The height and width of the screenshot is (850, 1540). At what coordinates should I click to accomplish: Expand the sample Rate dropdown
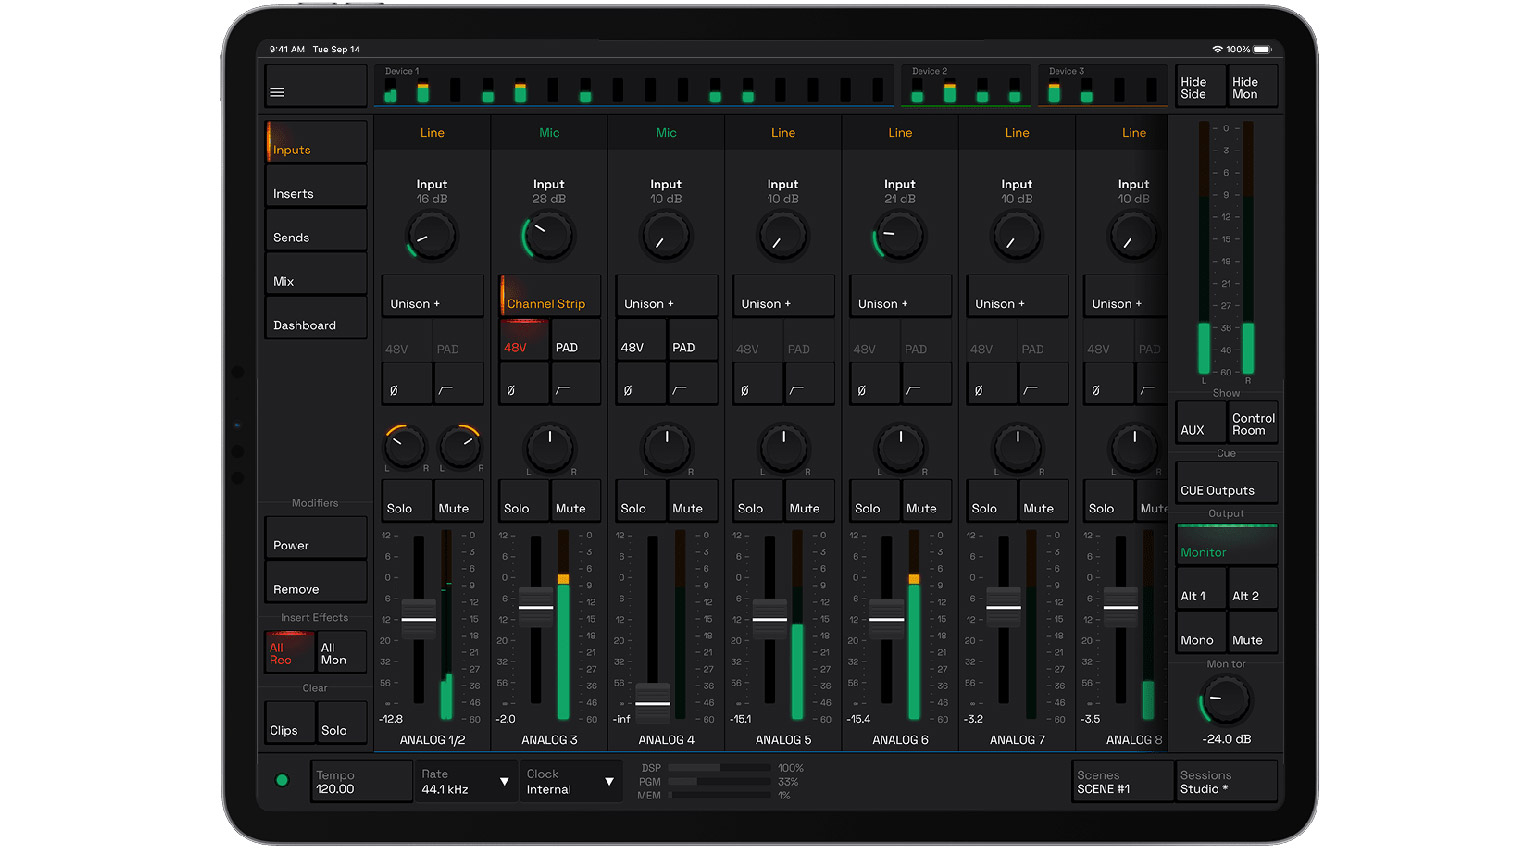coord(466,781)
